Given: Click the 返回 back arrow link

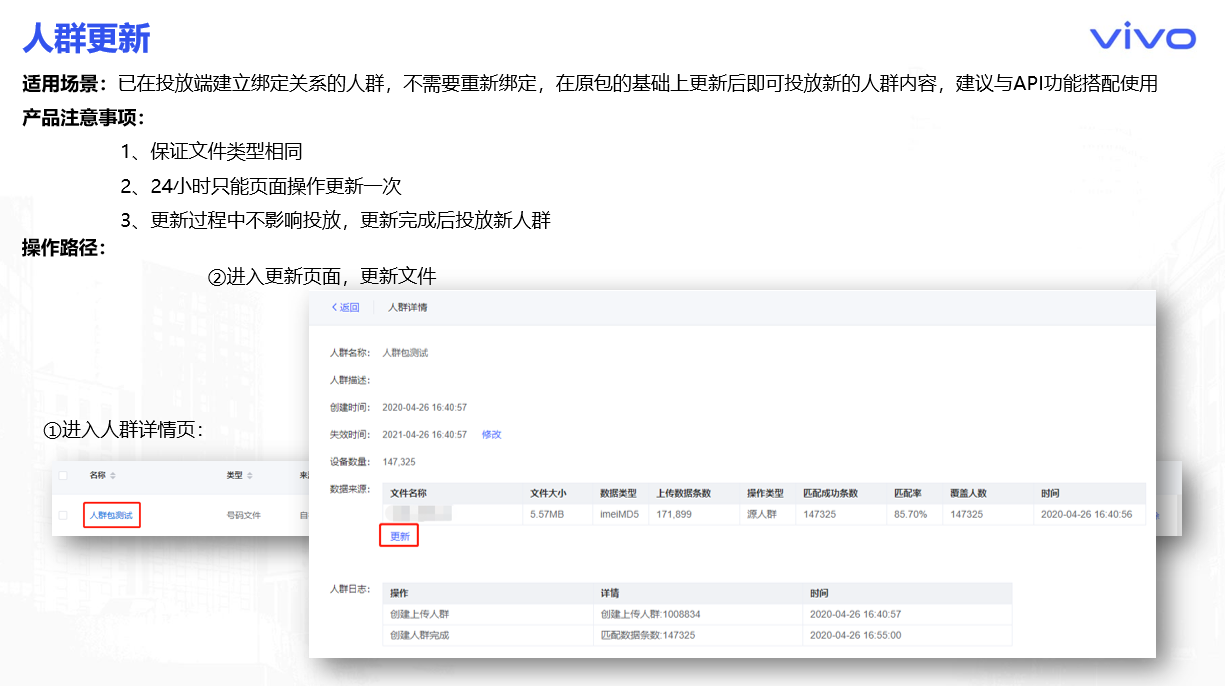Looking at the screenshot, I should [345, 307].
